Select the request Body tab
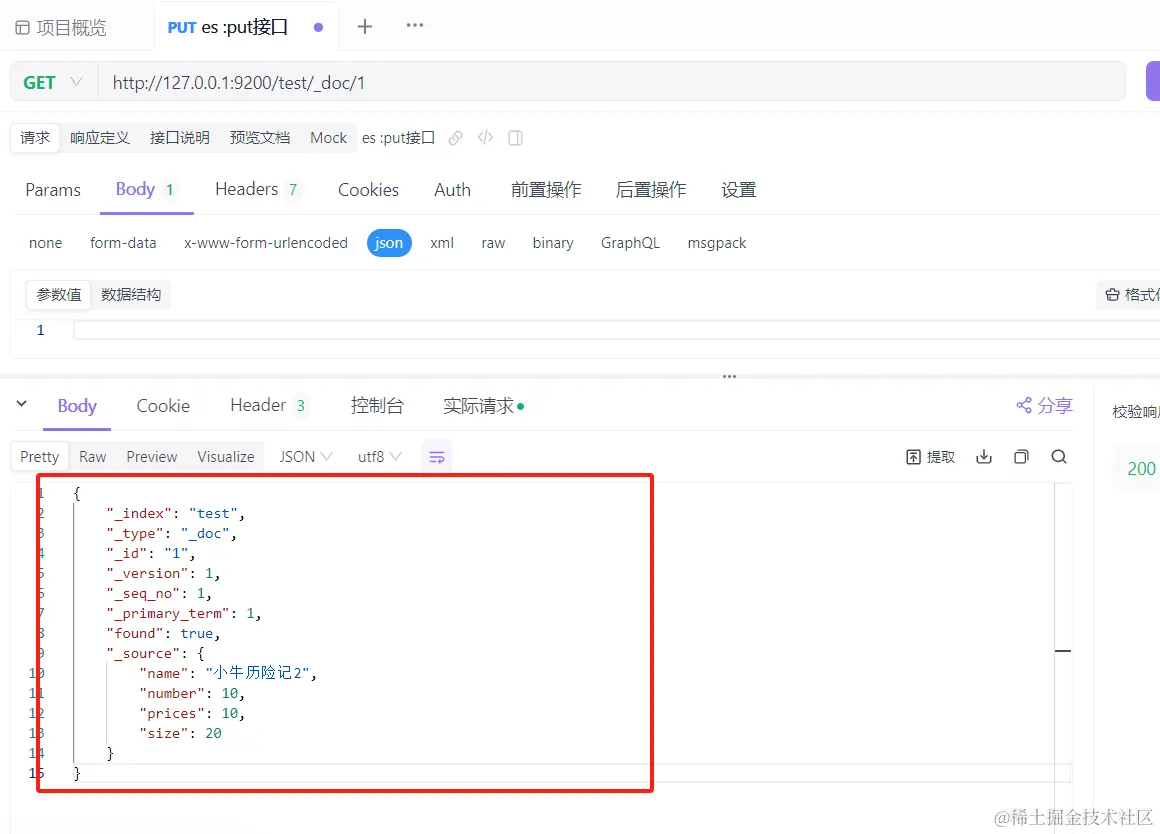 (146, 189)
